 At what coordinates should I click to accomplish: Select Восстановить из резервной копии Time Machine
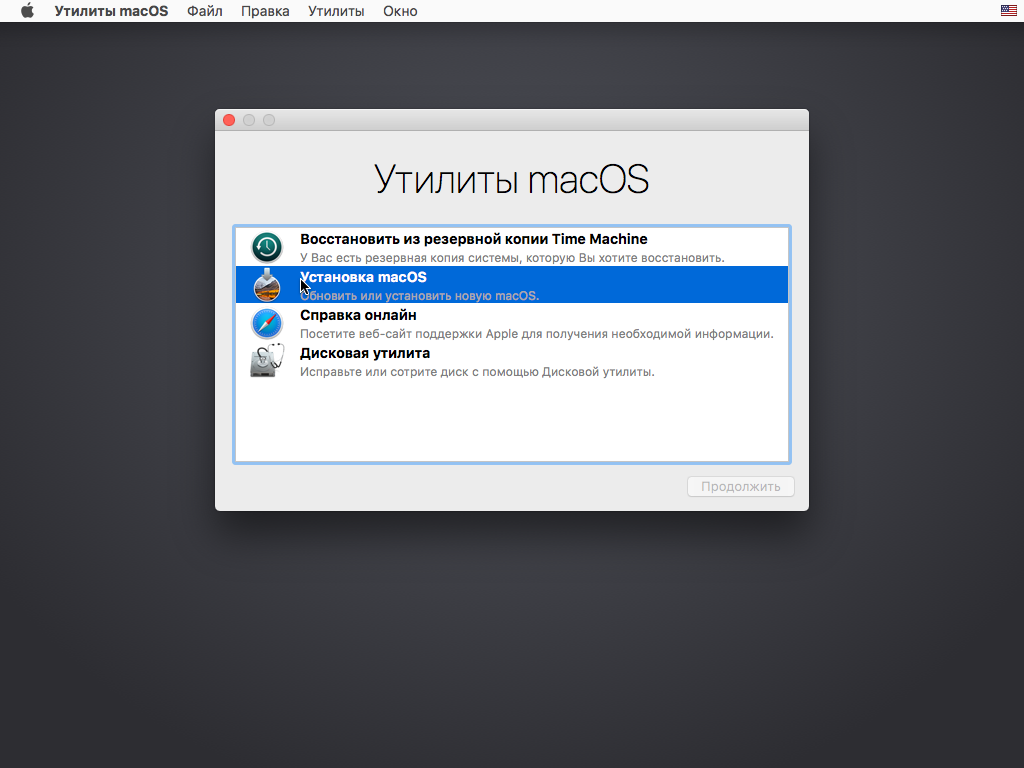473,240
